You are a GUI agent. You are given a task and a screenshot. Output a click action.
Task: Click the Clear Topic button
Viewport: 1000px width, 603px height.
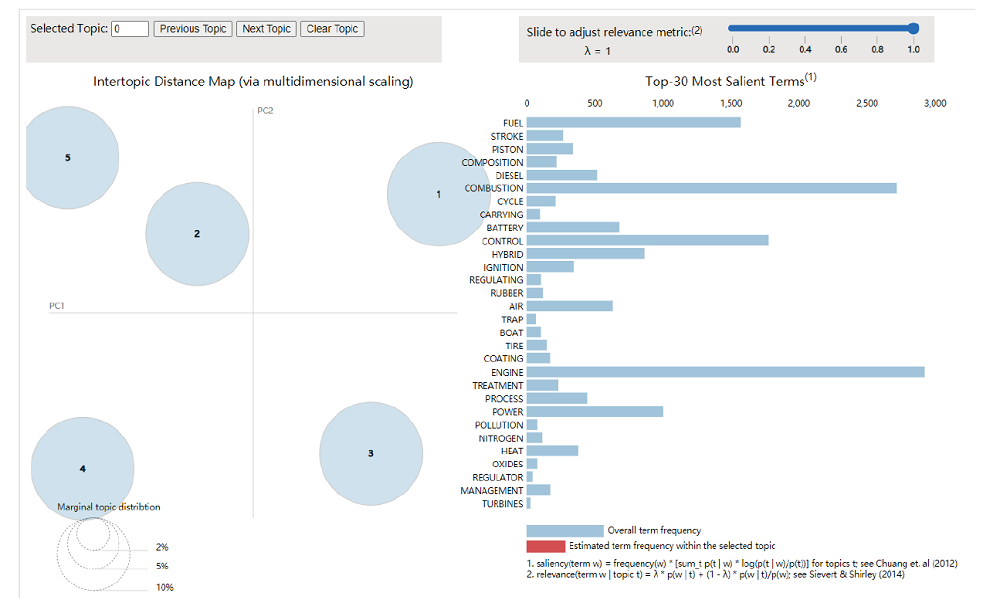click(332, 29)
